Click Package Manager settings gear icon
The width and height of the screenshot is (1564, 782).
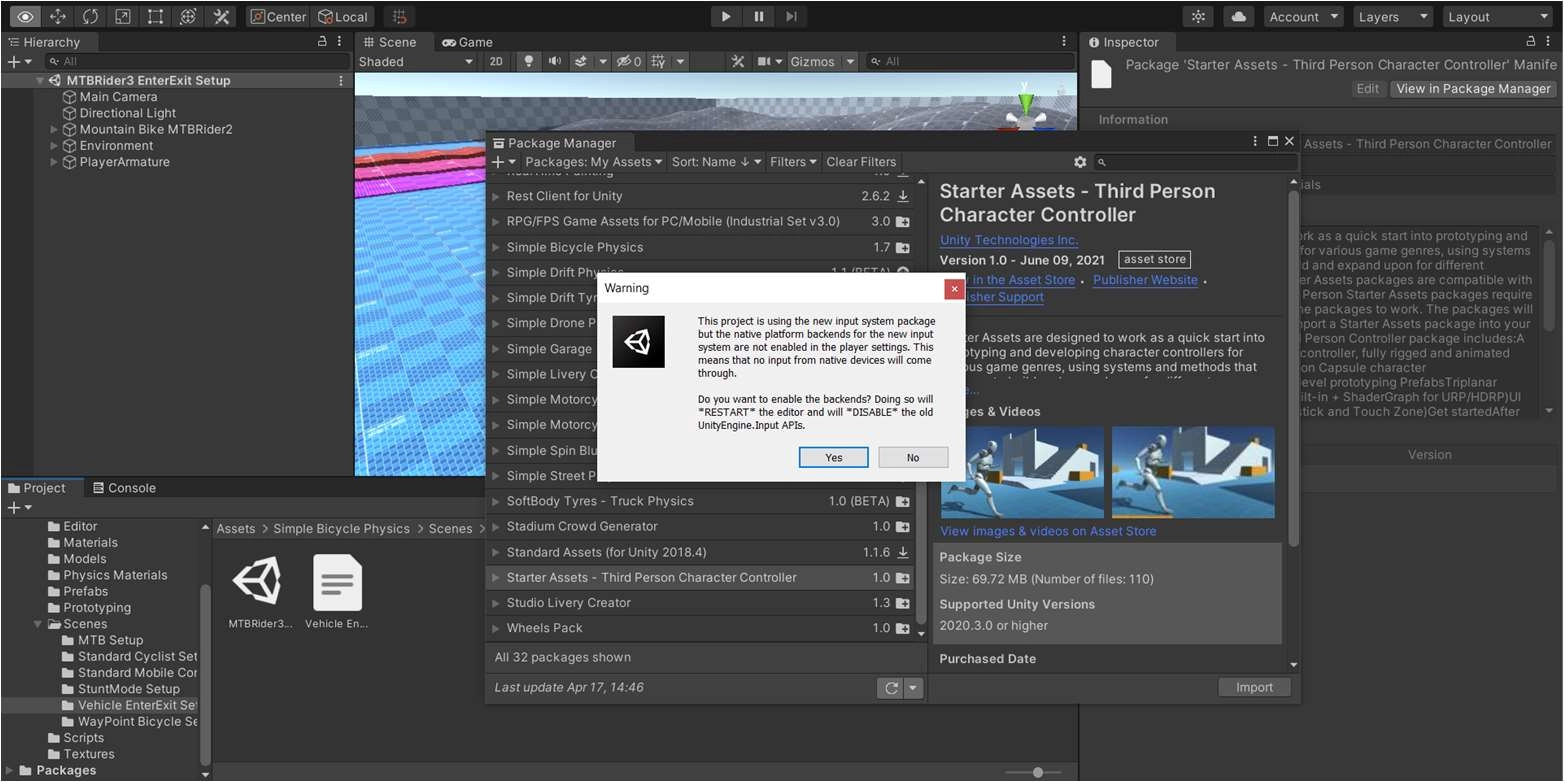(x=1080, y=162)
